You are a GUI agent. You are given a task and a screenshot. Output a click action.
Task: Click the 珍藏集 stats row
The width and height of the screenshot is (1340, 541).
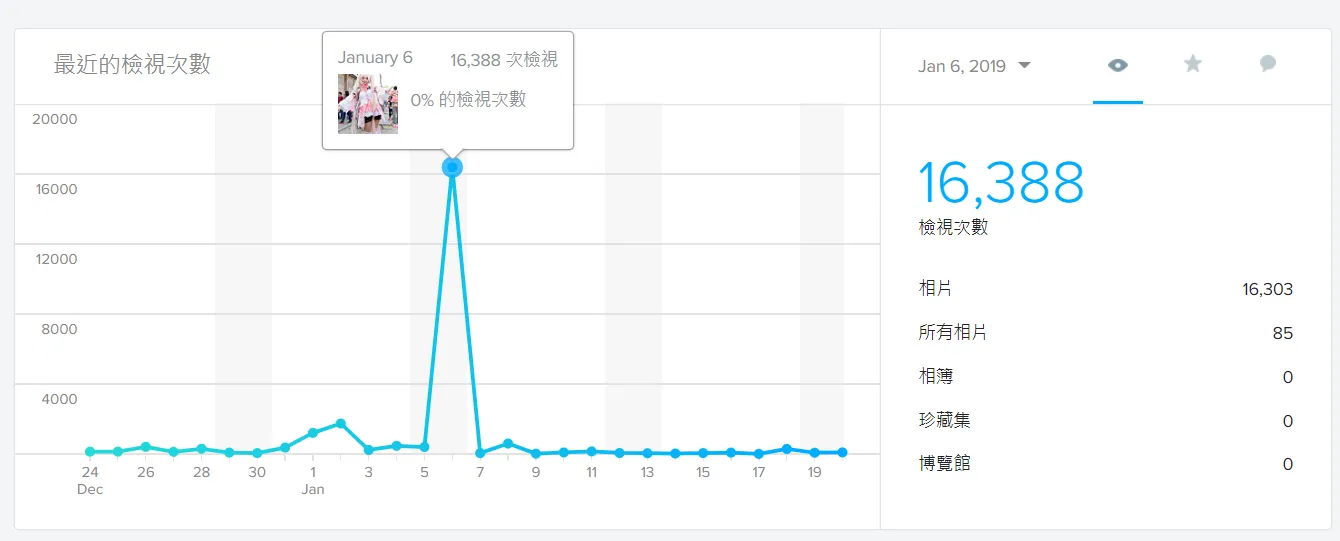[x=1105, y=421]
